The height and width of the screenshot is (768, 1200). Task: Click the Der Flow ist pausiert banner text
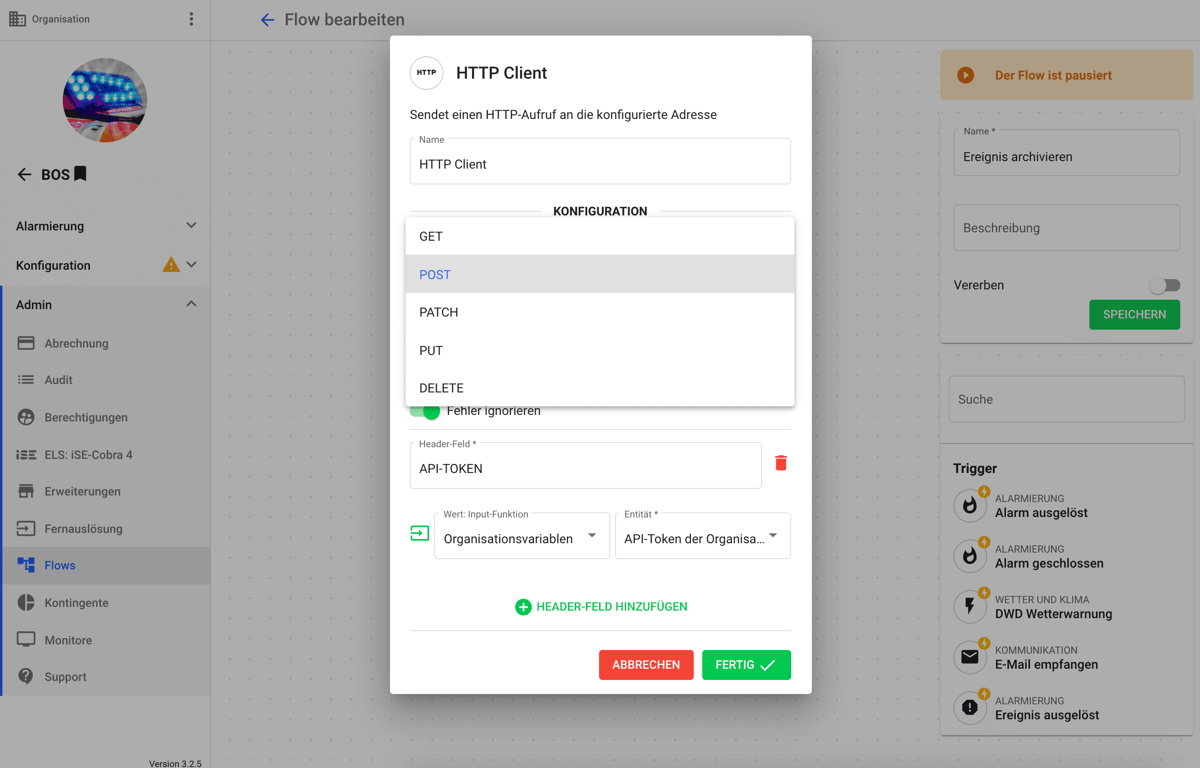click(1053, 75)
